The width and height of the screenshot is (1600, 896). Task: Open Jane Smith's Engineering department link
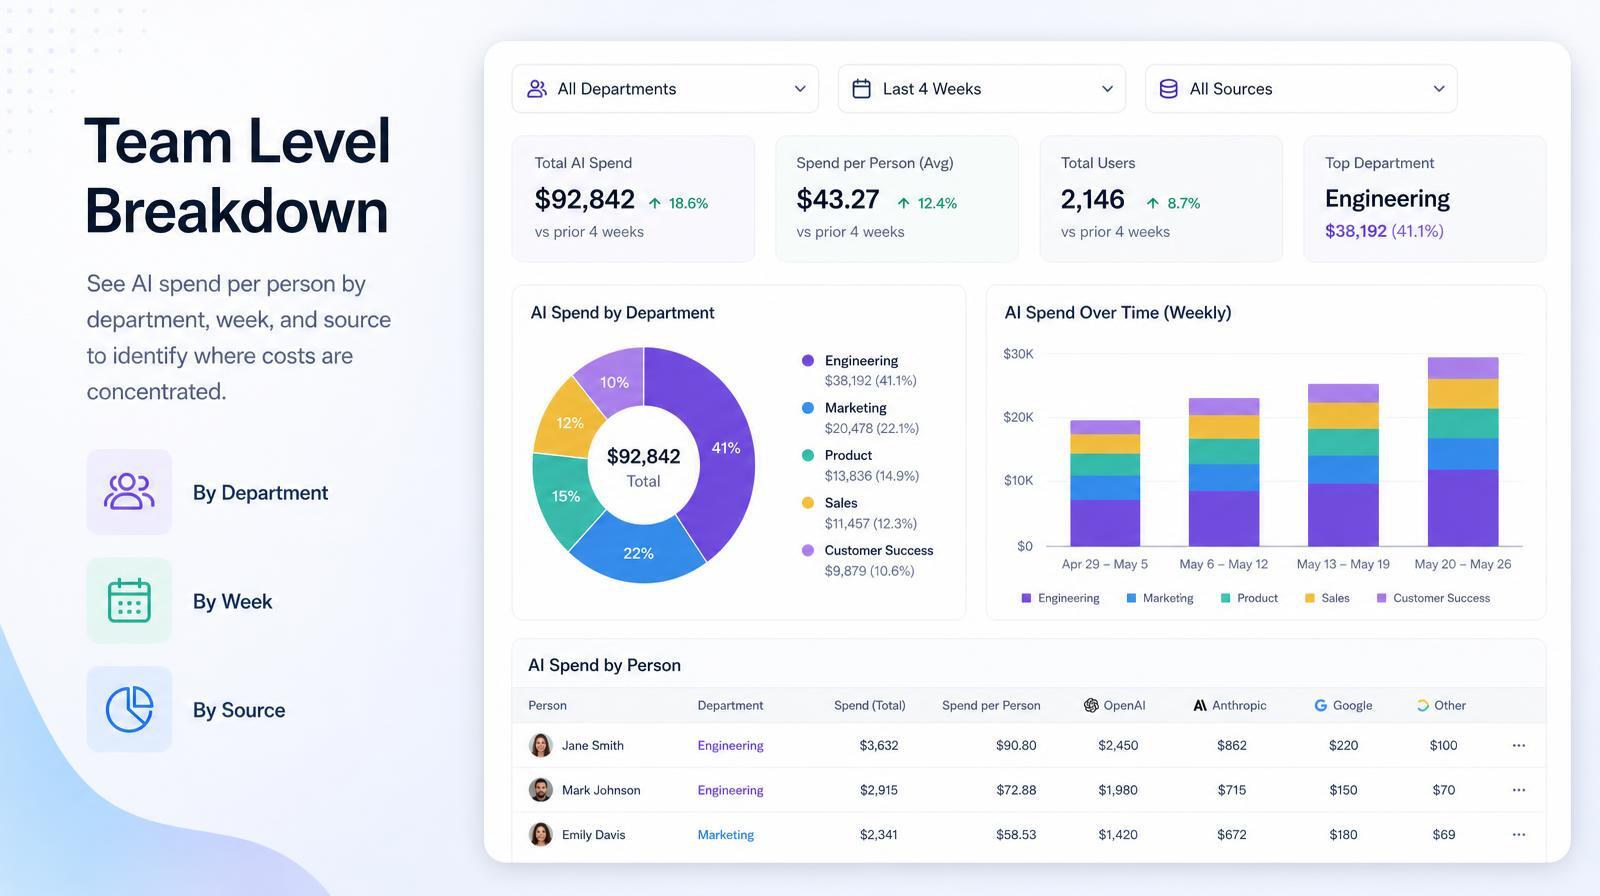pos(730,745)
